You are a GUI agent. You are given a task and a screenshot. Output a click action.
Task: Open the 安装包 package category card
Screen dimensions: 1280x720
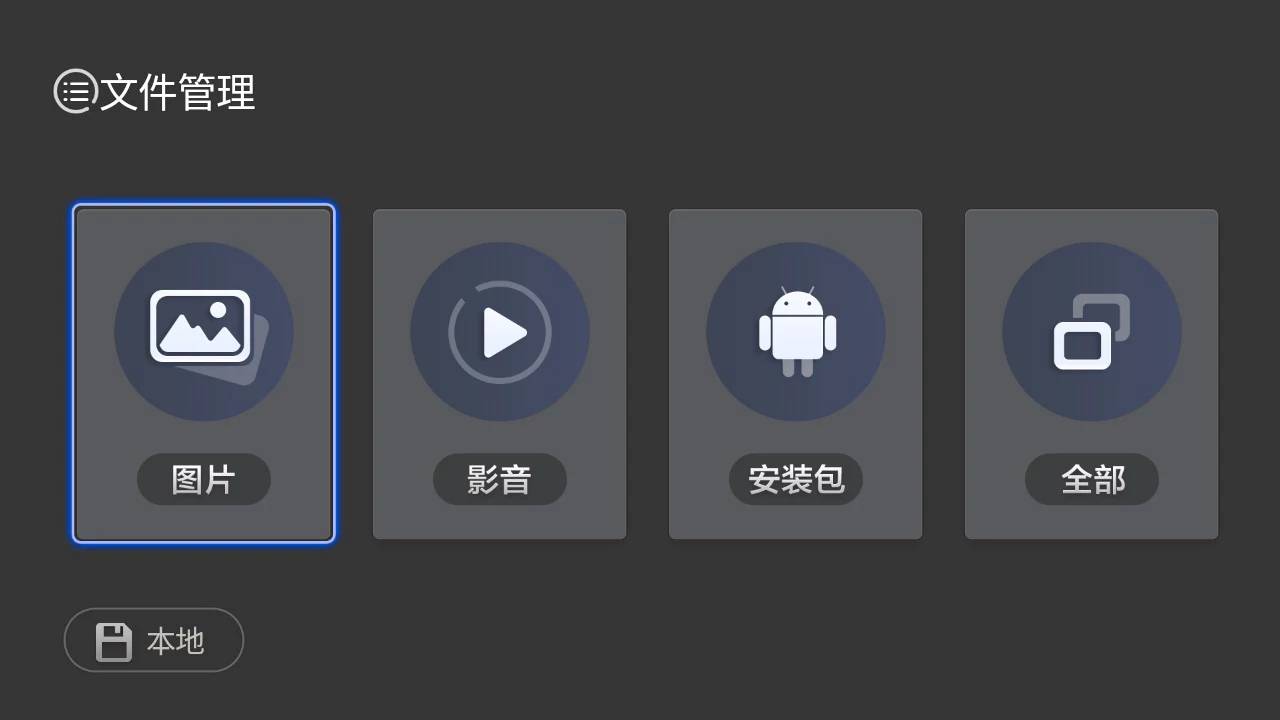[796, 374]
